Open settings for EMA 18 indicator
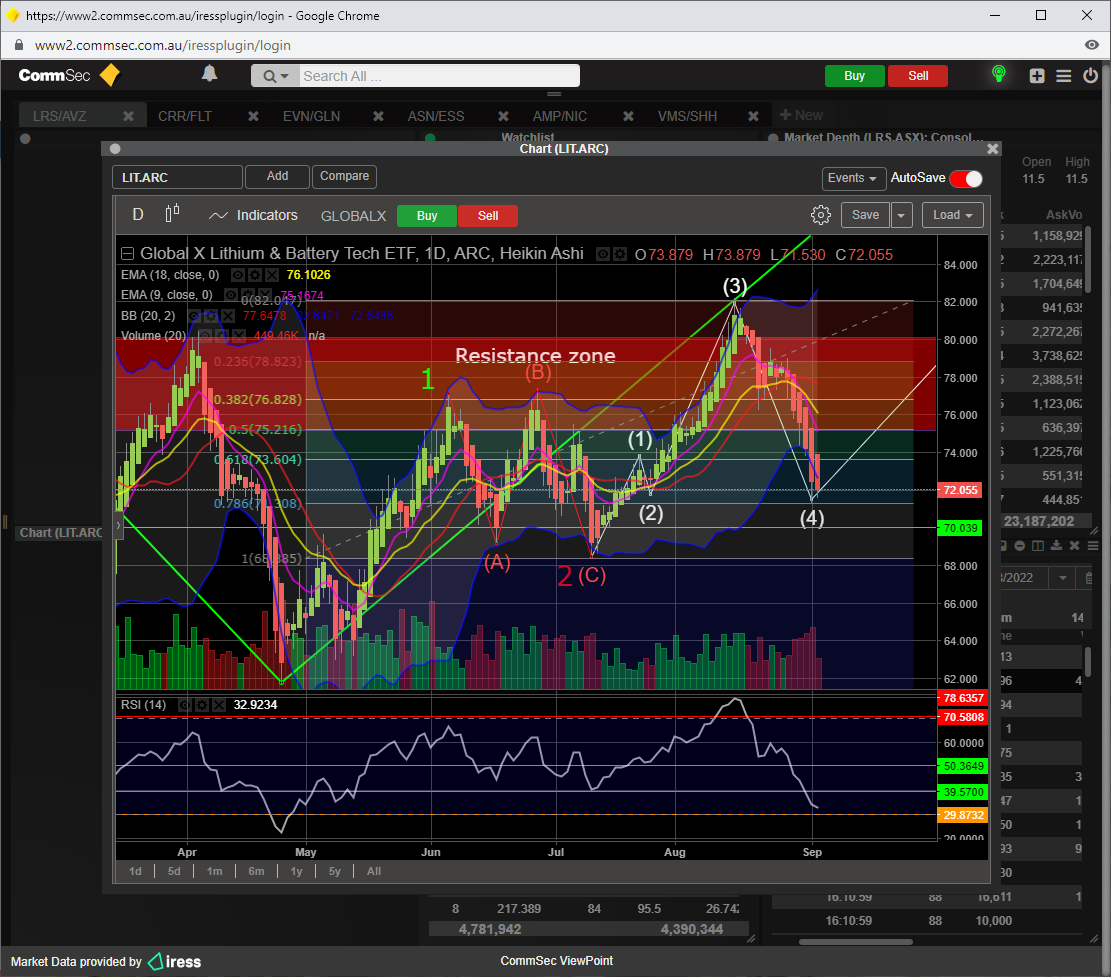Viewport: 1111px width, 977px height. tap(254, 275)
